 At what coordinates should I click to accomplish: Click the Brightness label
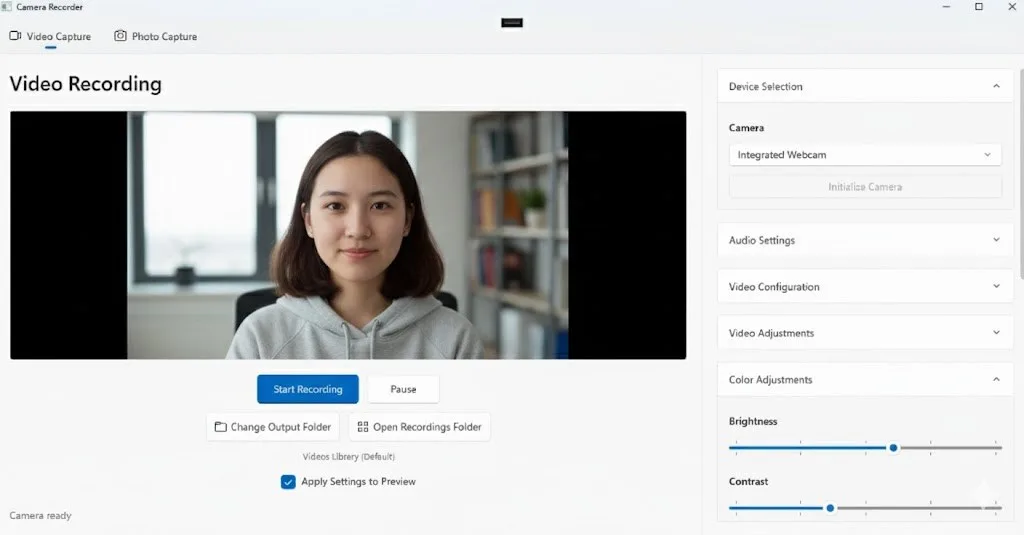[753, 421]
